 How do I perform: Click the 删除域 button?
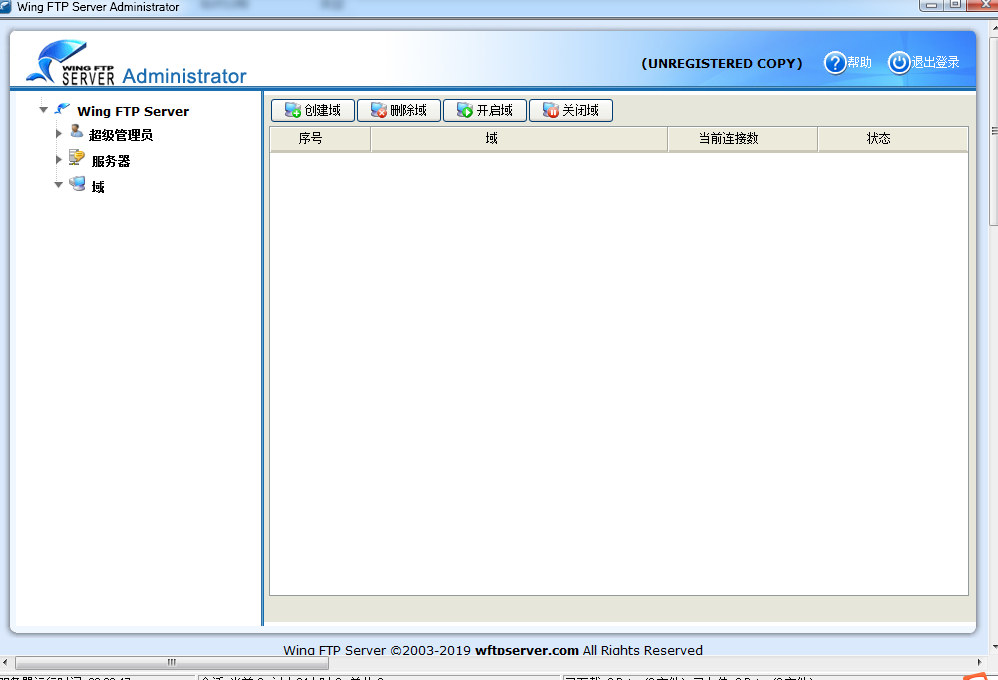click(398, 110)
